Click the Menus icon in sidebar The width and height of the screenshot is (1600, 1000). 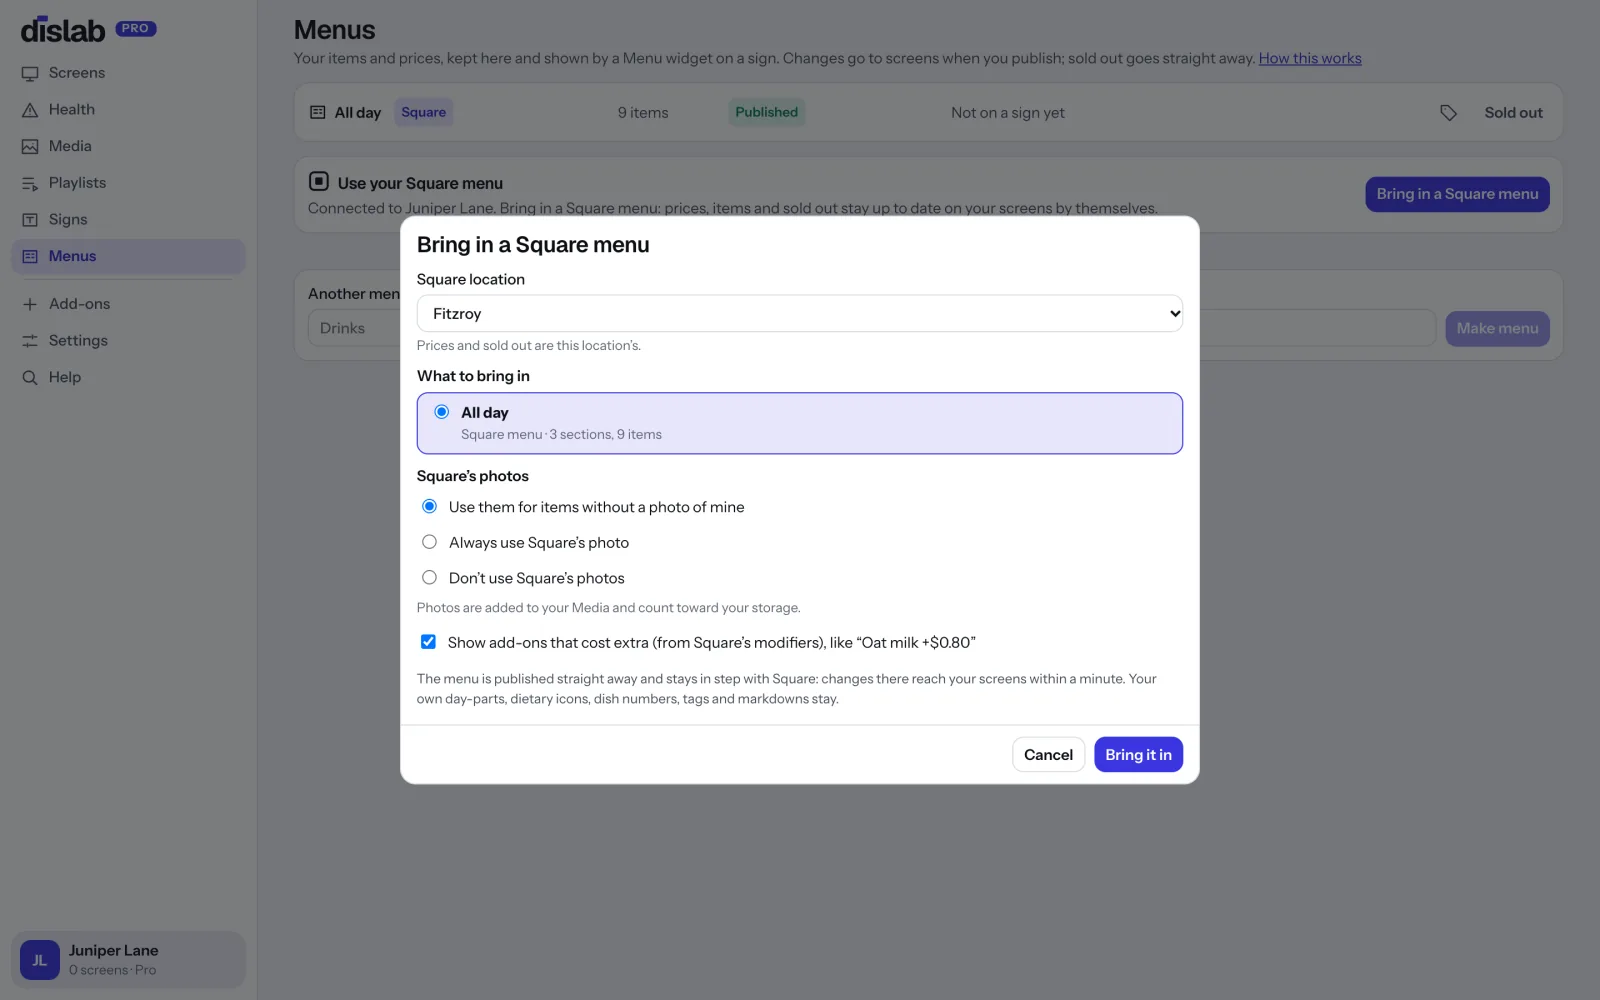point(30,256)
